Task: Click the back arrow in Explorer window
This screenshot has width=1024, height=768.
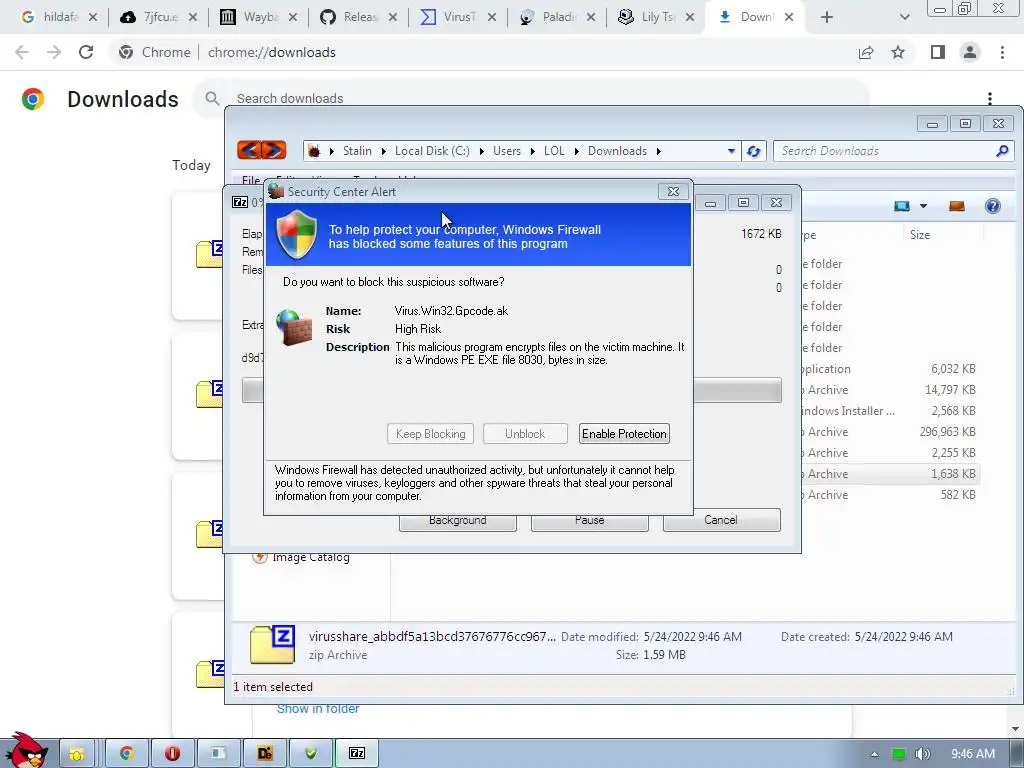Action: click(x=249, y=150)
